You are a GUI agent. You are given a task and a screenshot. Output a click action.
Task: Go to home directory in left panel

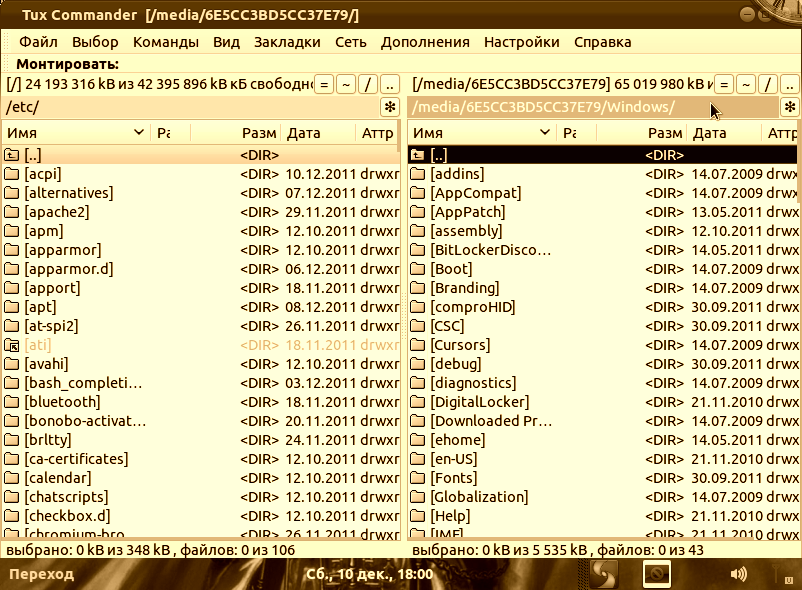346,84
